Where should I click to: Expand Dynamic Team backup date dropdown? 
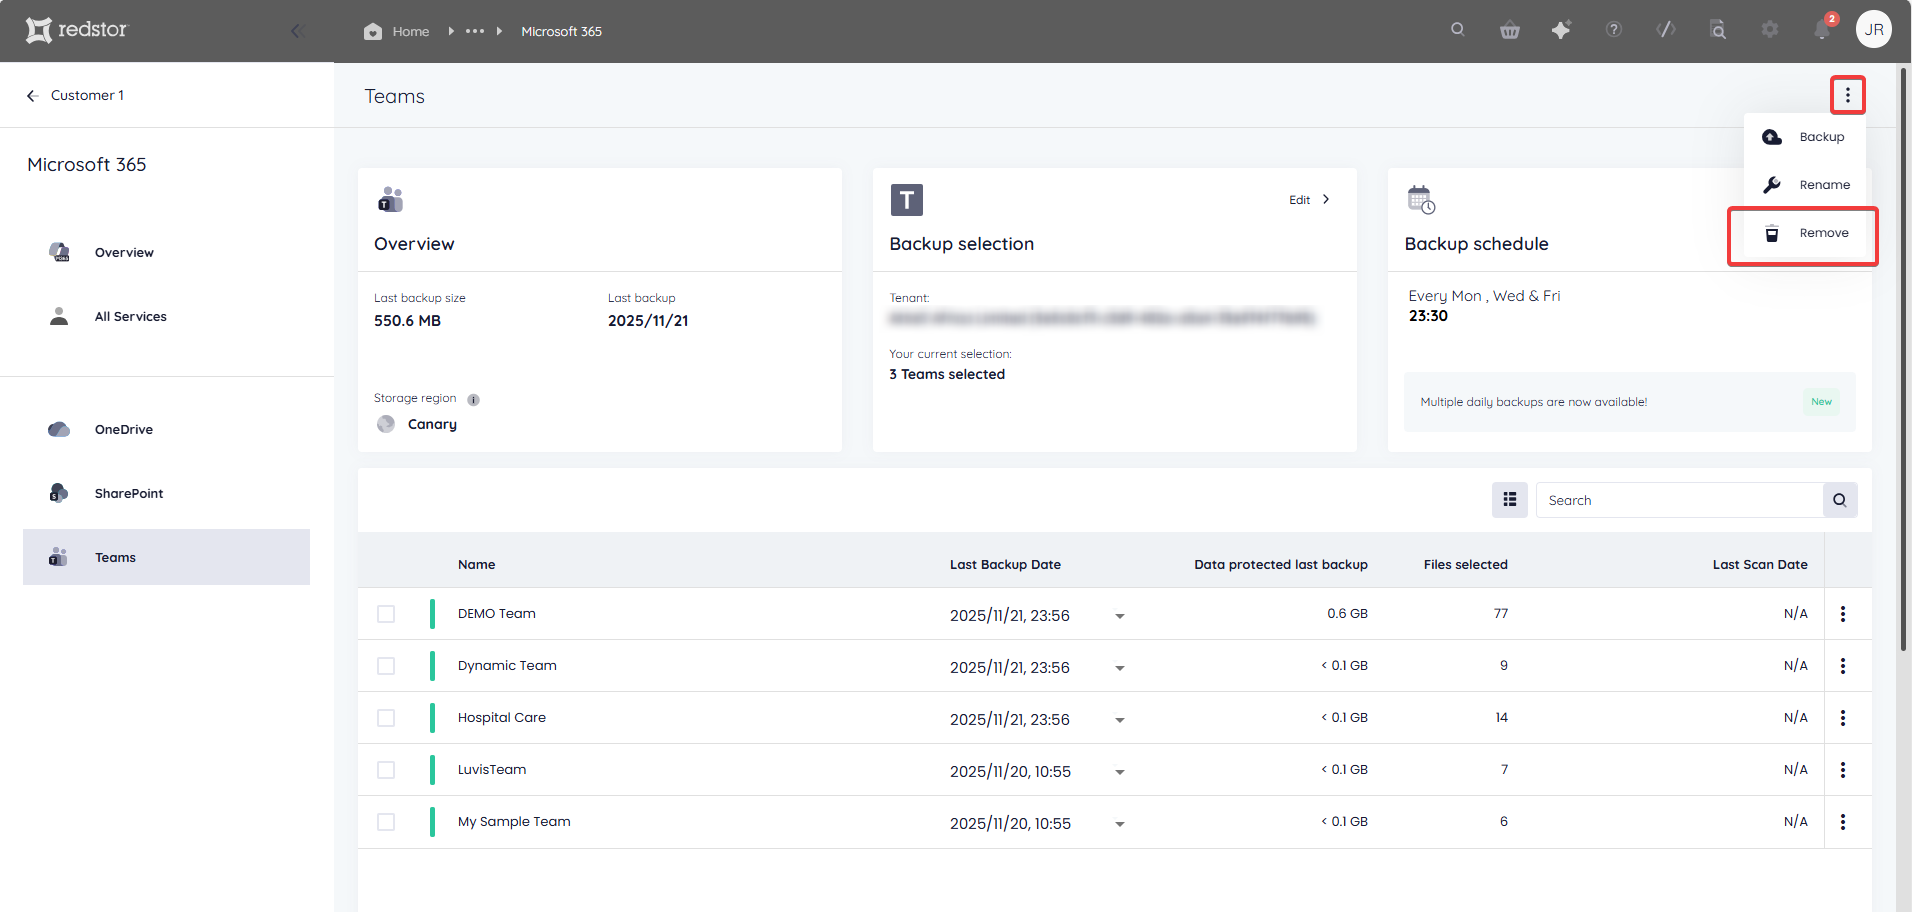pyautogui.click(x=1120, y=668)
